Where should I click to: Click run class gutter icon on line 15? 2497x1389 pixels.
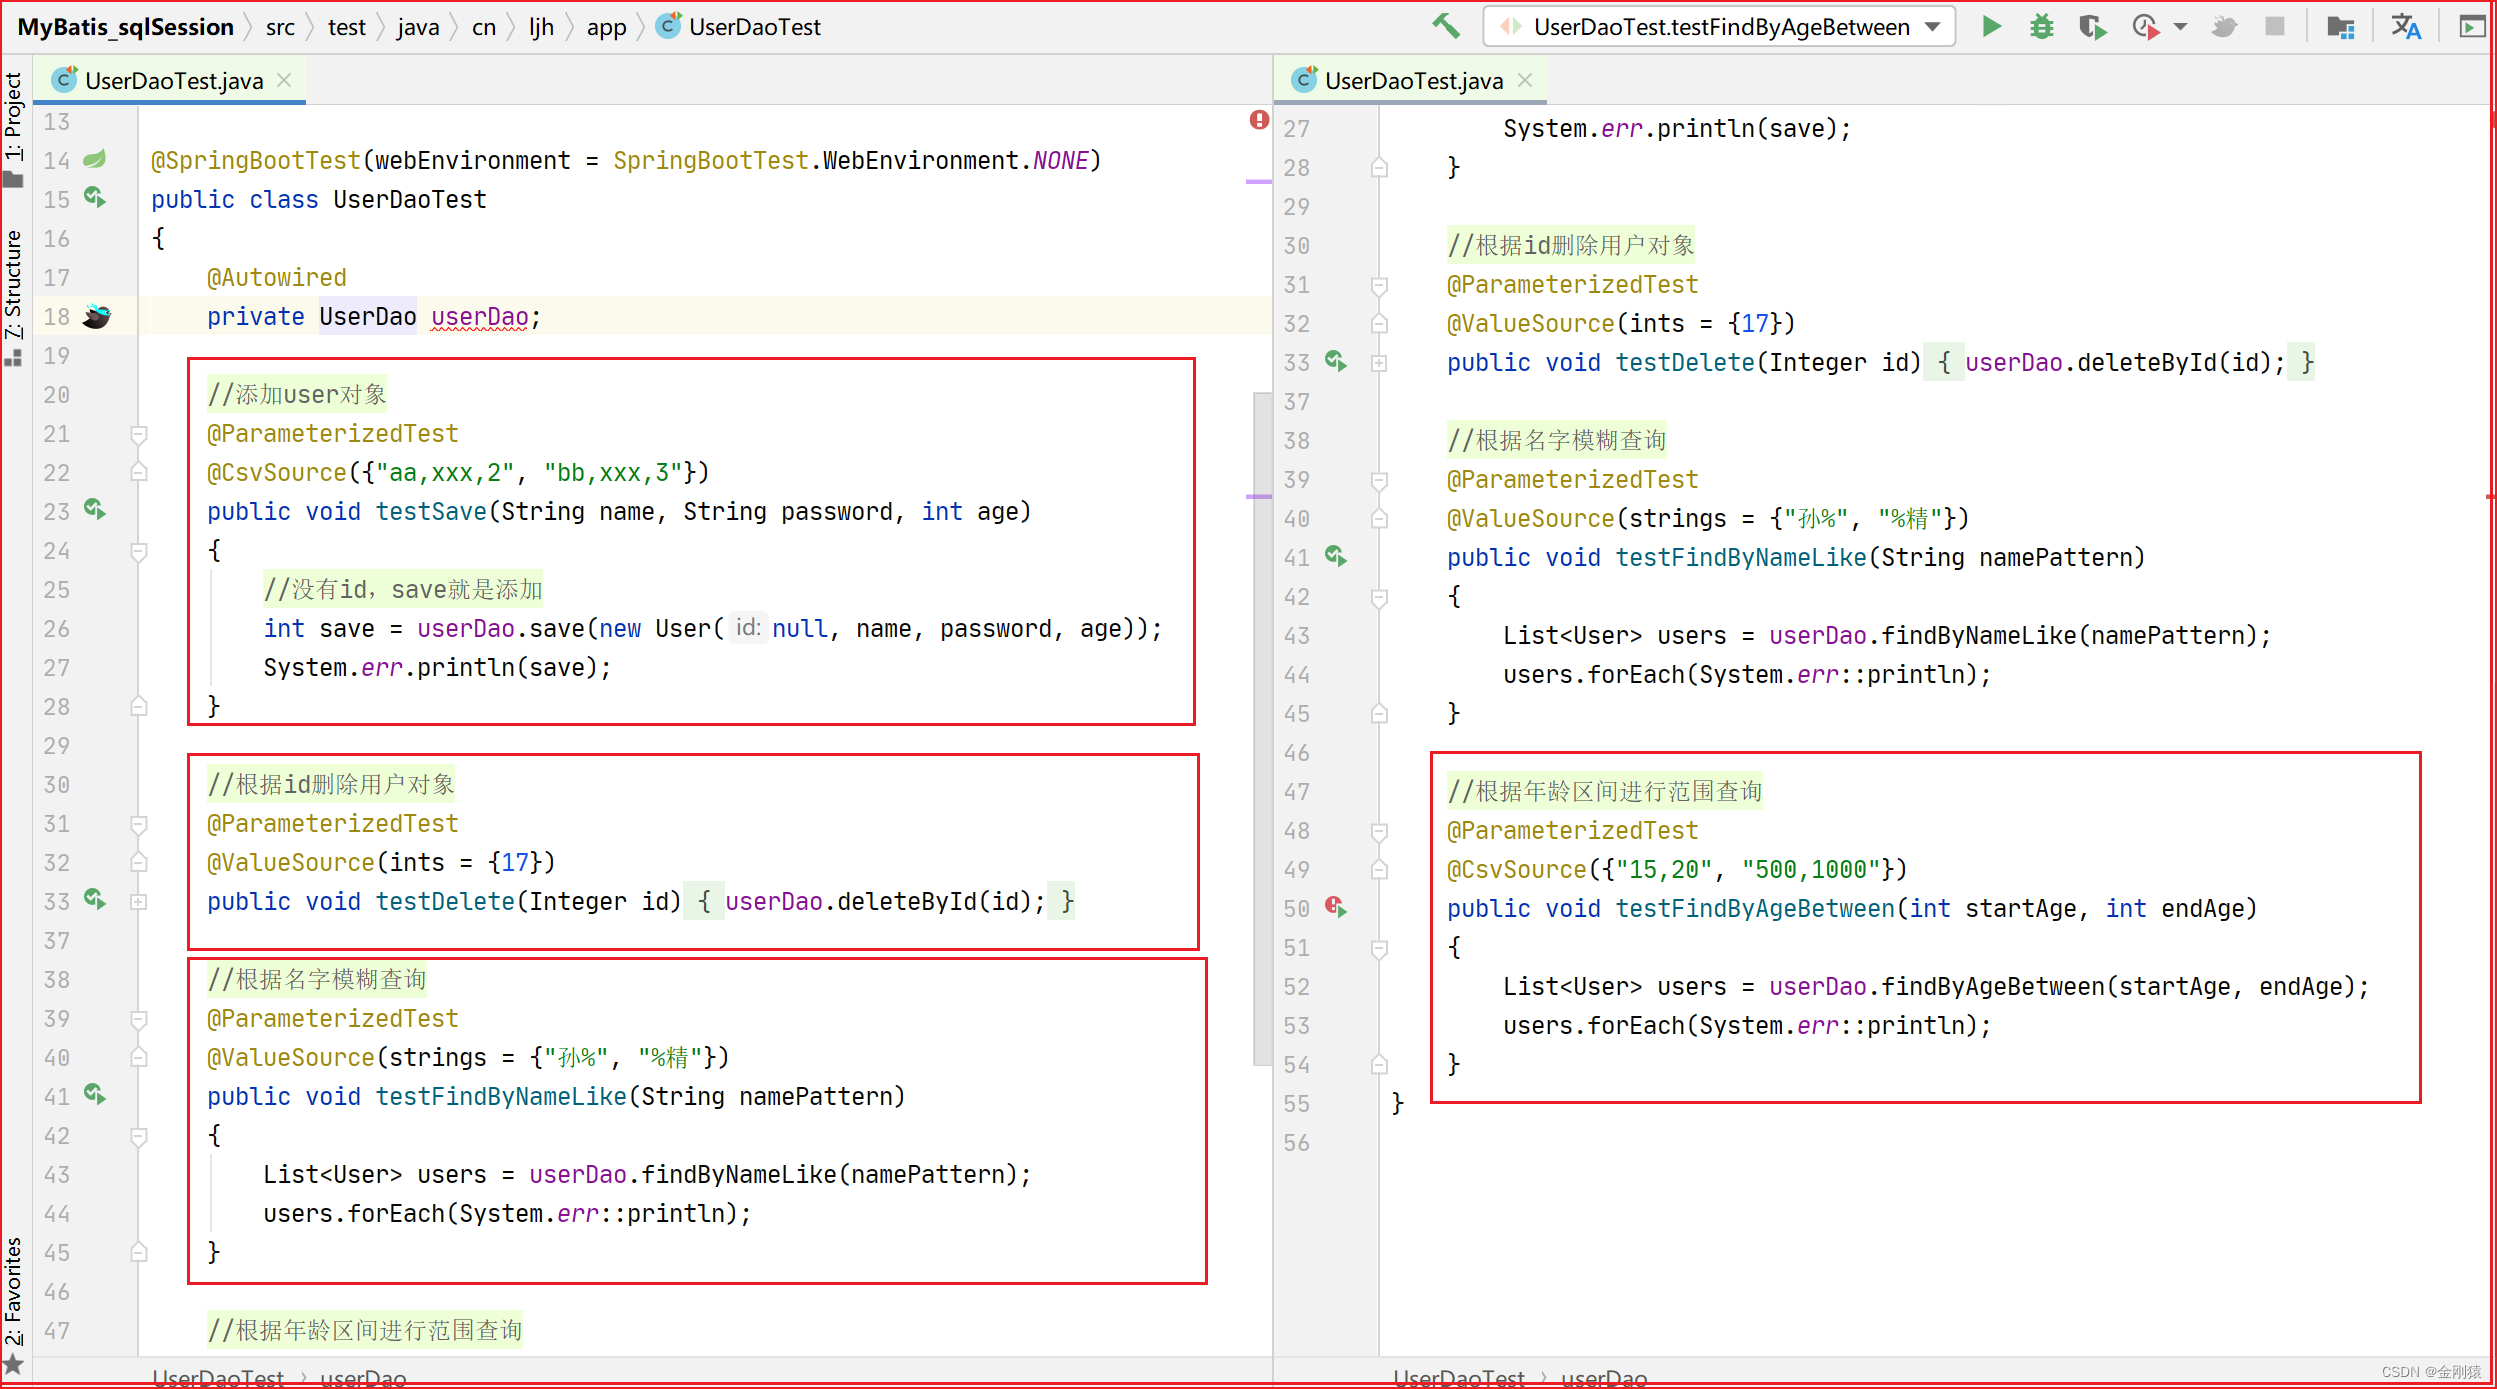coord(95,198)
